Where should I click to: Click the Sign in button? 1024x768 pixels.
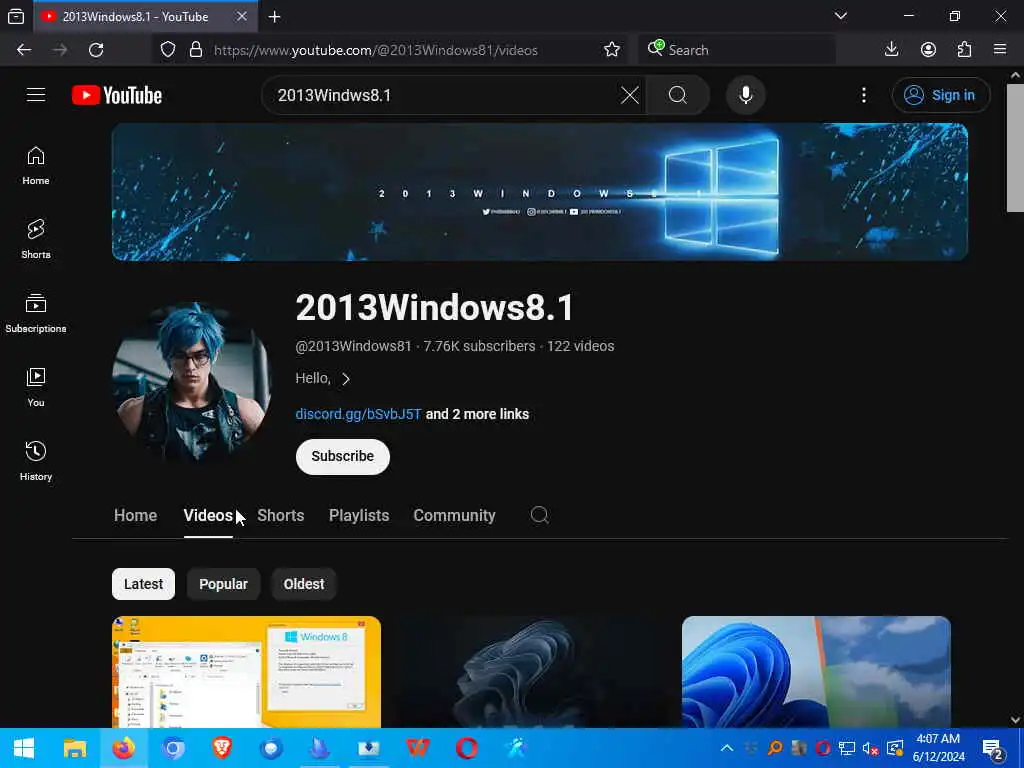click(x=941, y=95)
